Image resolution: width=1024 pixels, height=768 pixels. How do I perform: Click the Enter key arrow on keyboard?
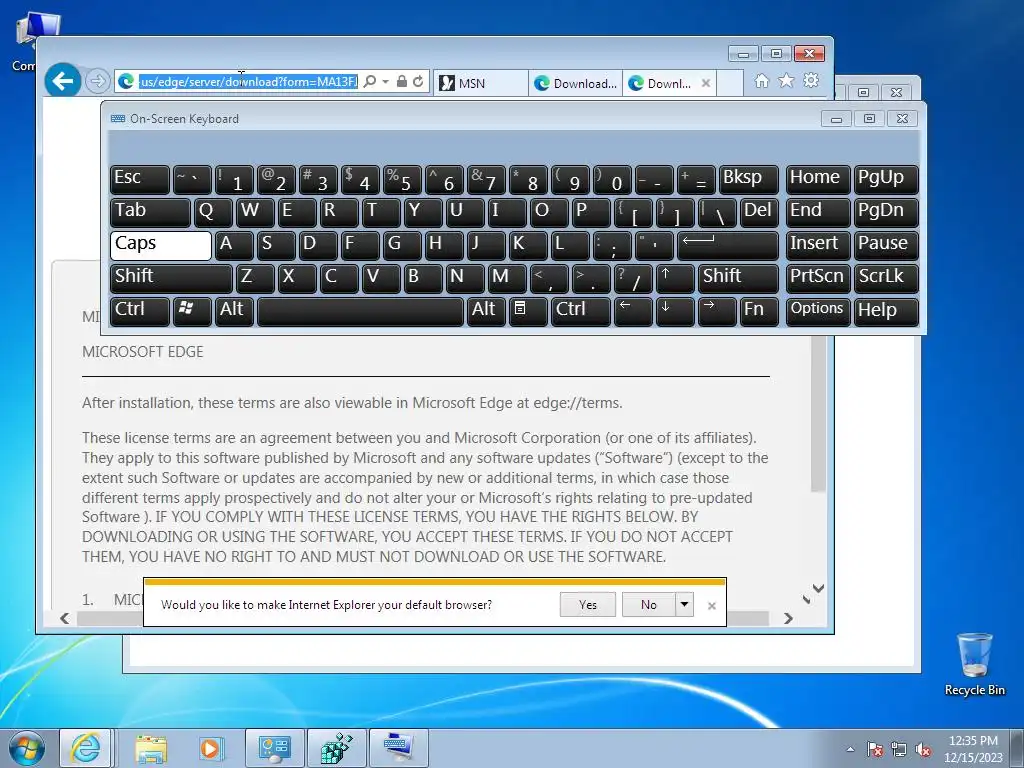728,246
